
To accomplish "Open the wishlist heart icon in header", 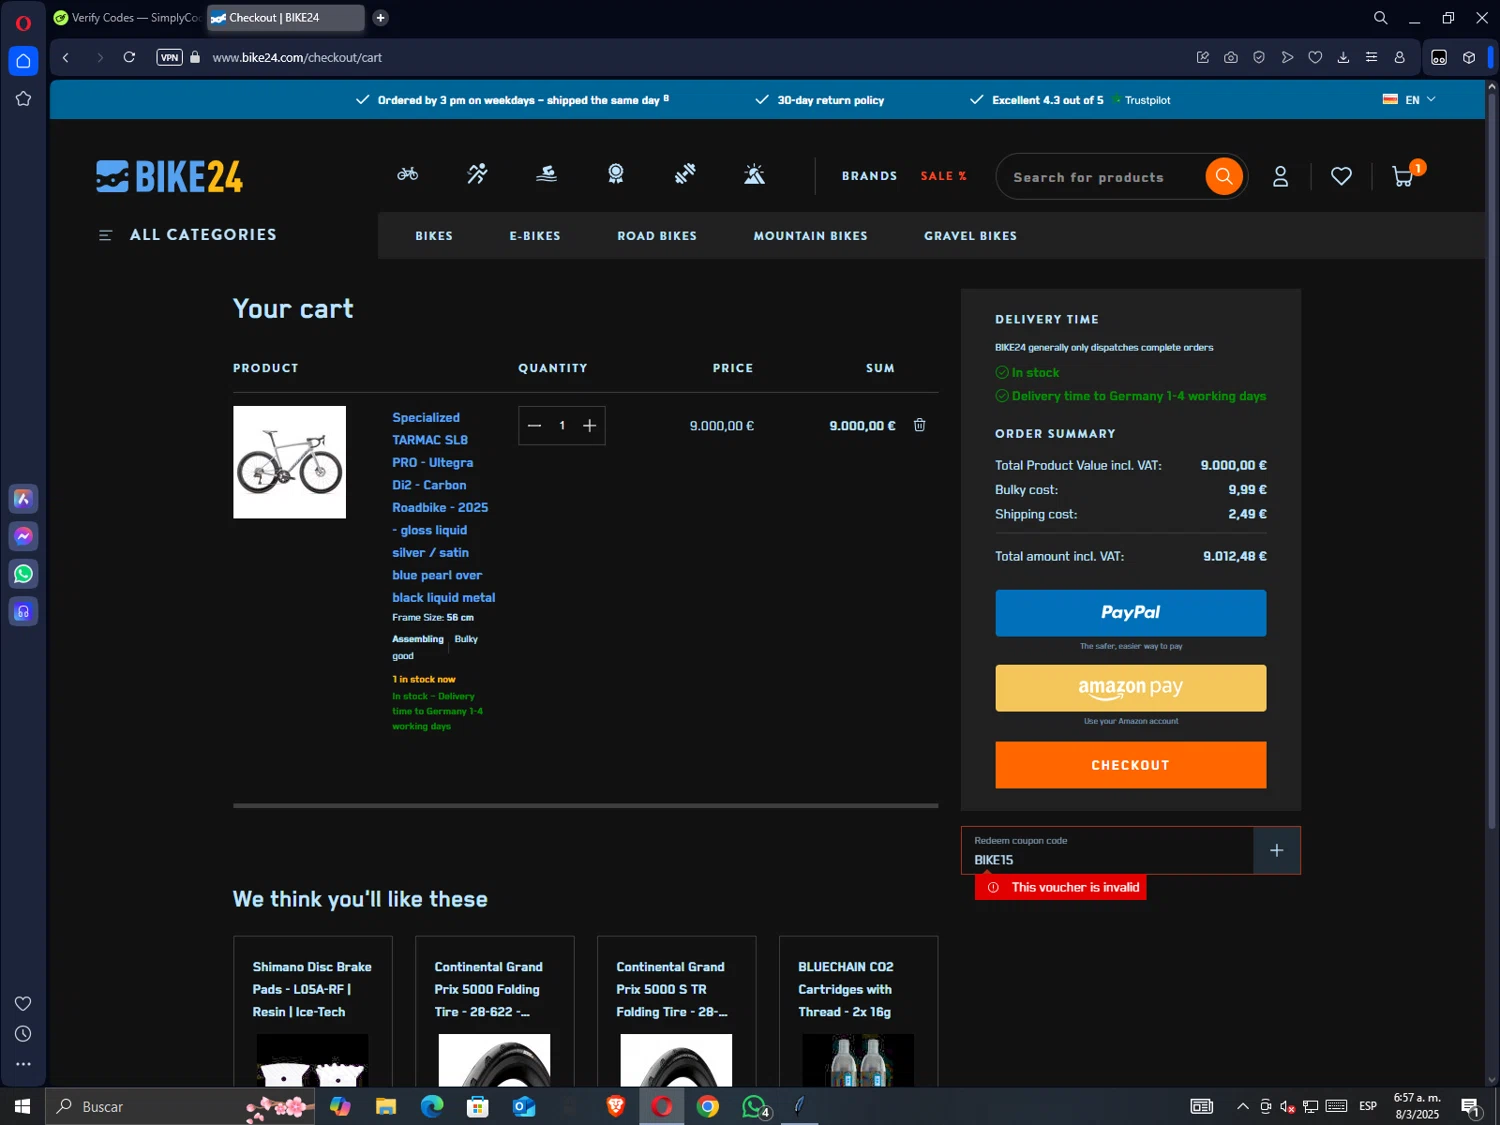I will pos(1341,177).
